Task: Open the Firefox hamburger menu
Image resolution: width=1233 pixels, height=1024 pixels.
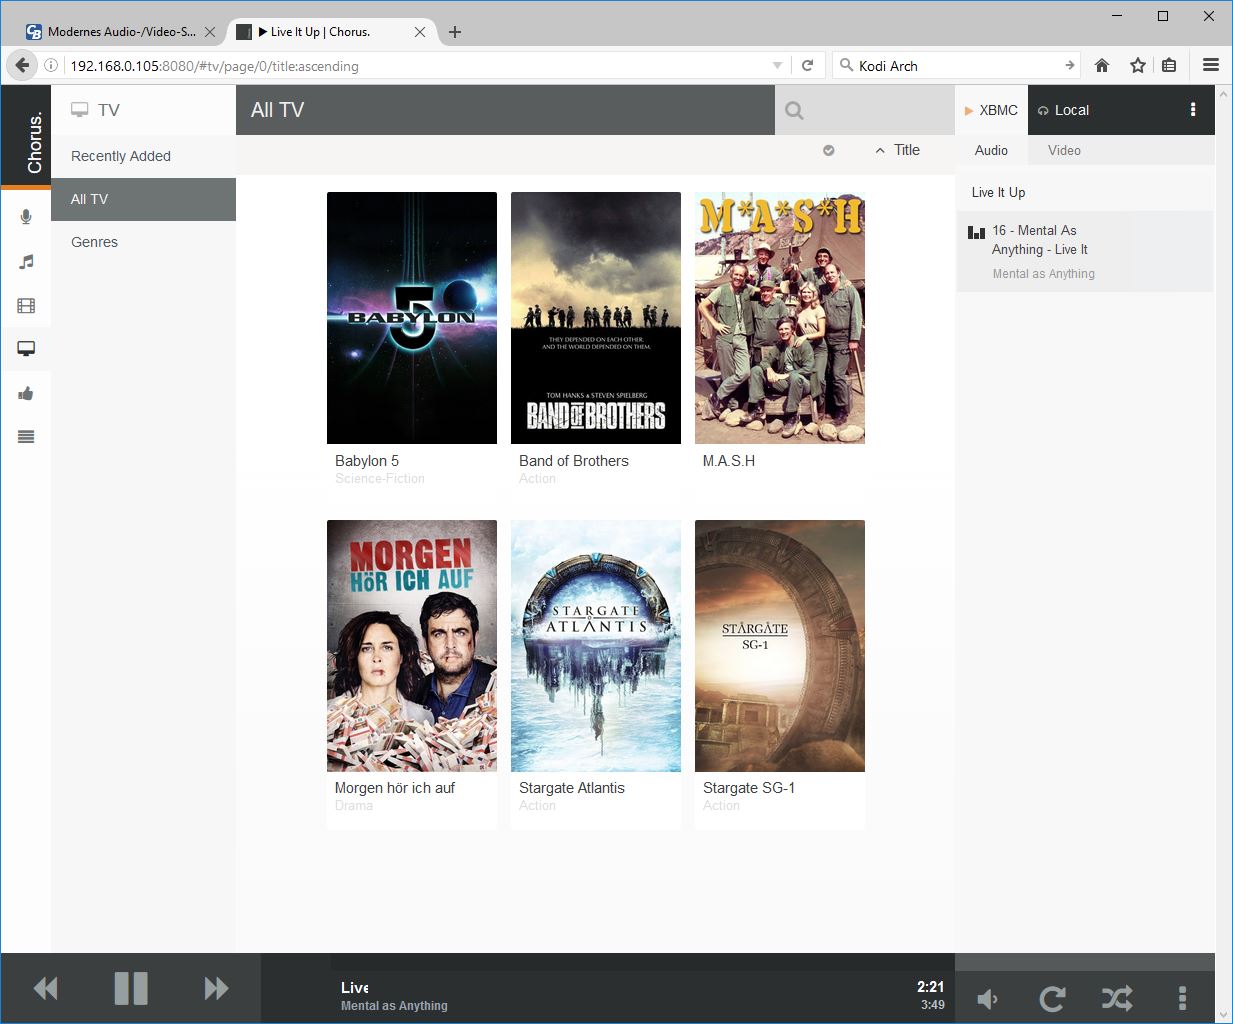Action: click(1211, 65)
